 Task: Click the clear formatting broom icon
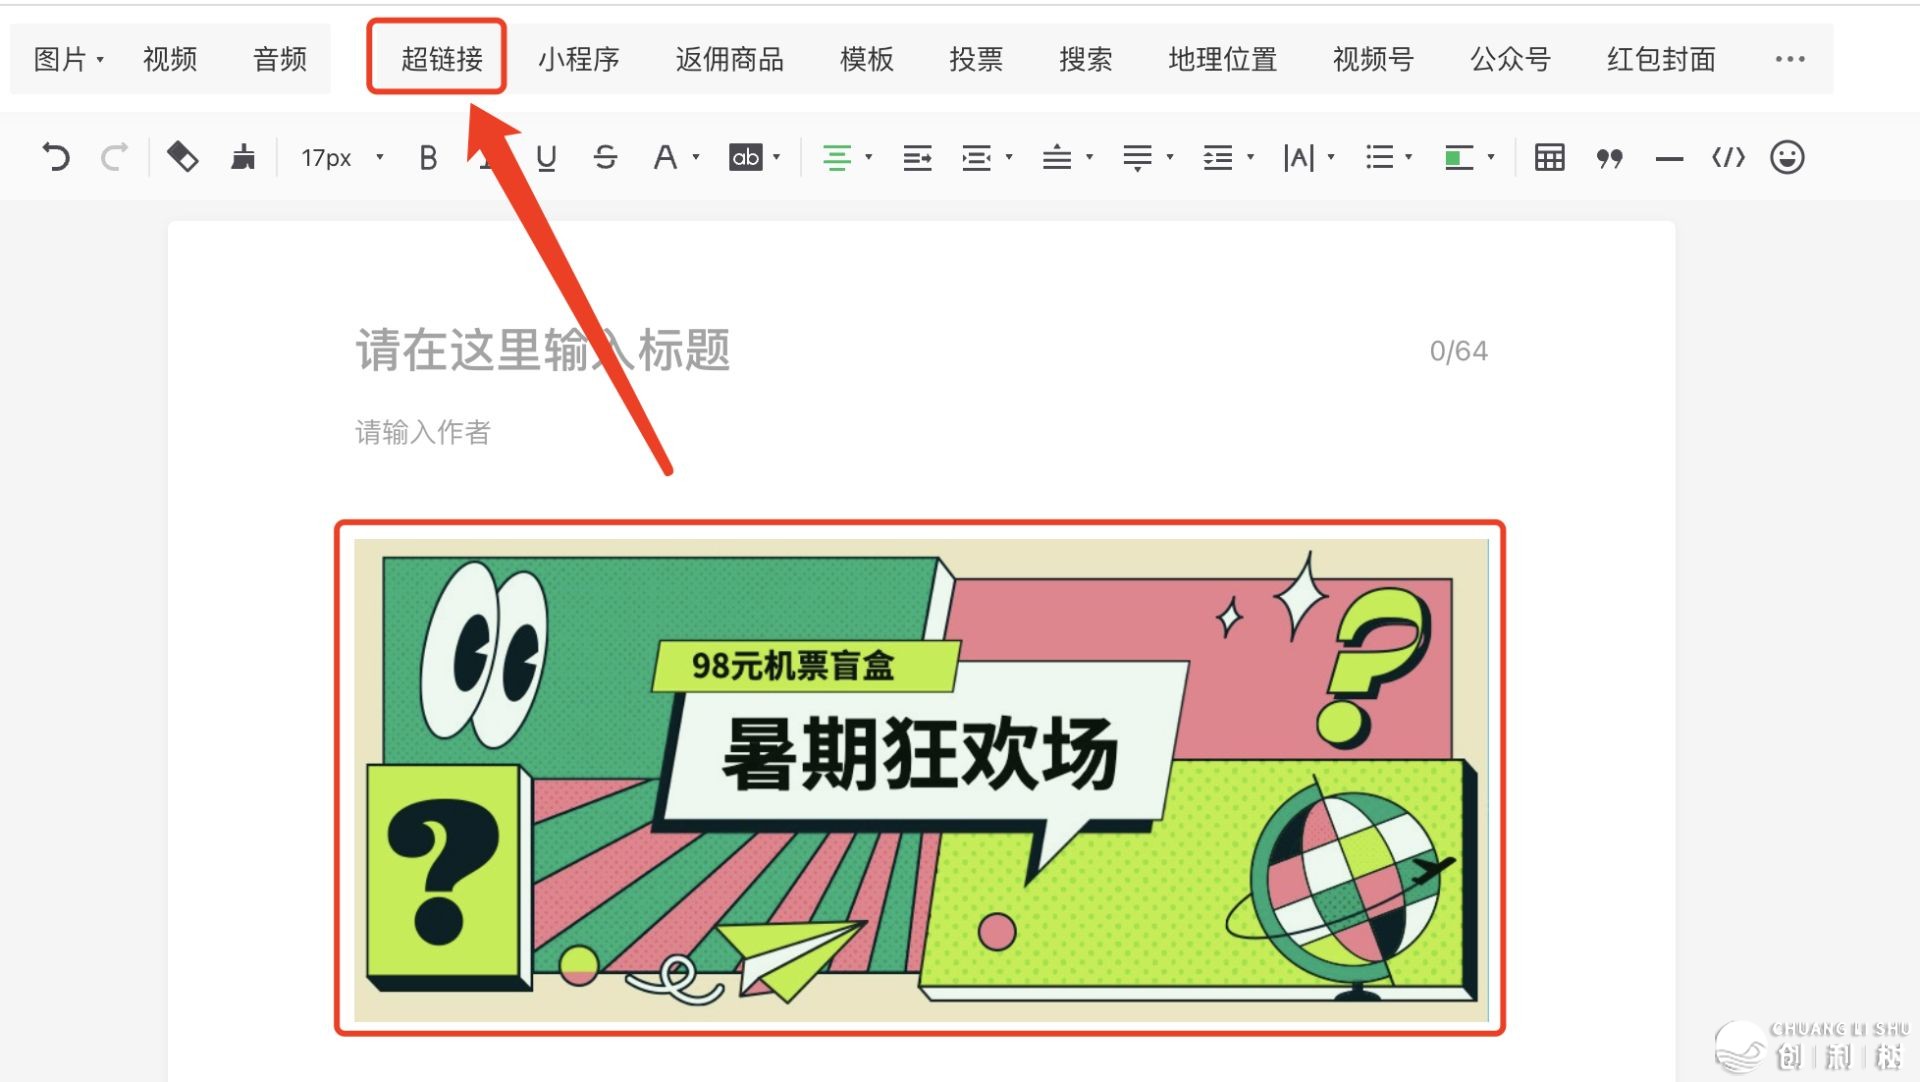click(x=243, y=157)
